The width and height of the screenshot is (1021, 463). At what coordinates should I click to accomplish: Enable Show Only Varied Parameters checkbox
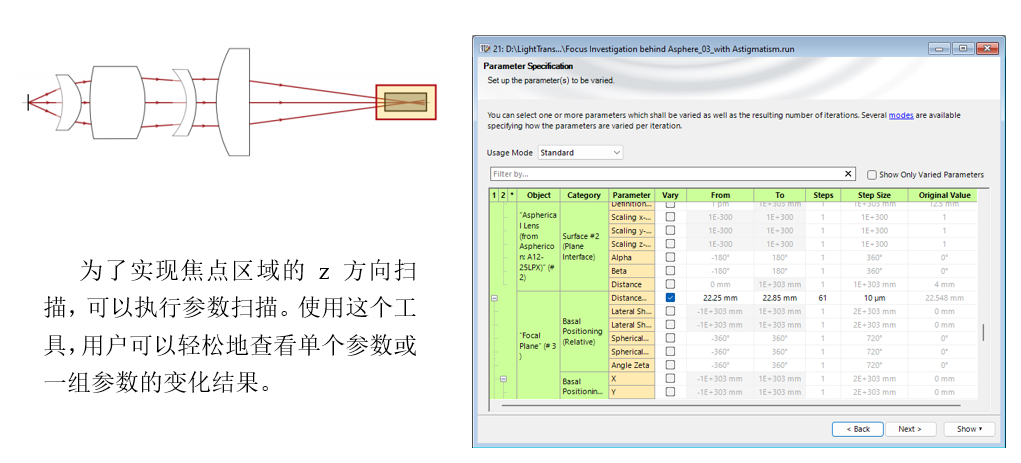click(872, 175)
